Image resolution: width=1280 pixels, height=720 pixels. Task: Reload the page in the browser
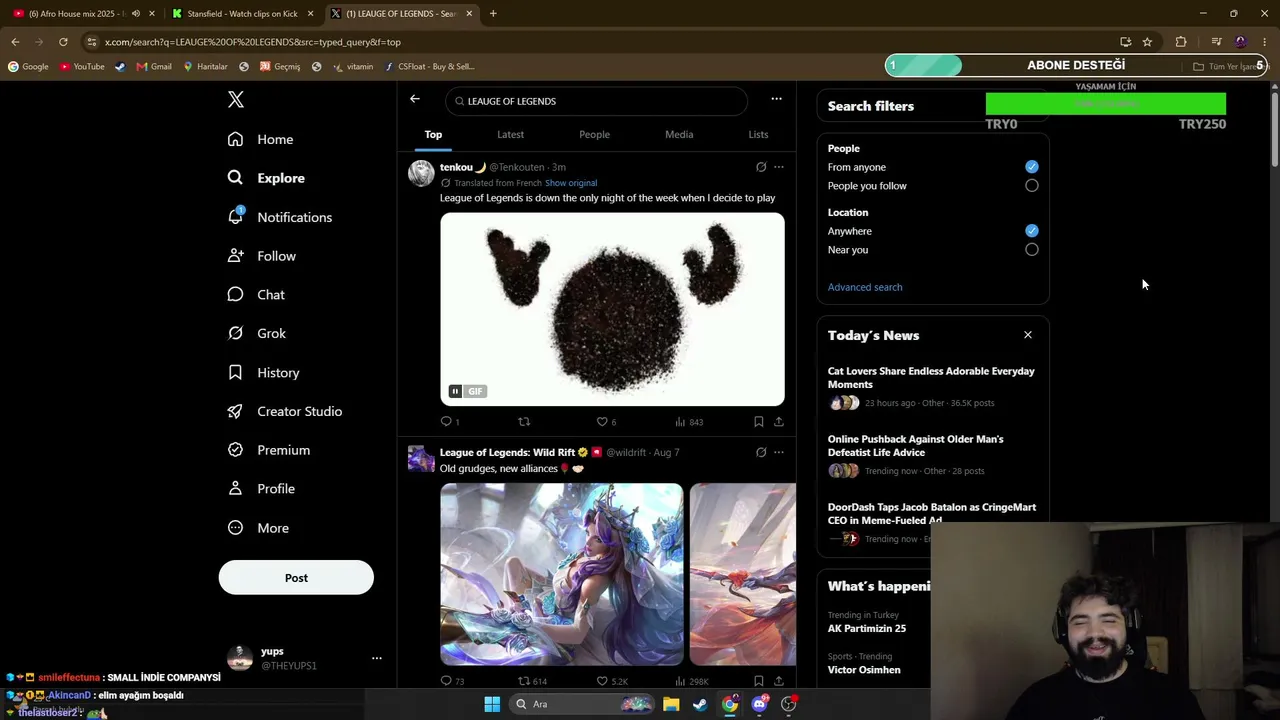pyautogui.click(x=63, y=42)
